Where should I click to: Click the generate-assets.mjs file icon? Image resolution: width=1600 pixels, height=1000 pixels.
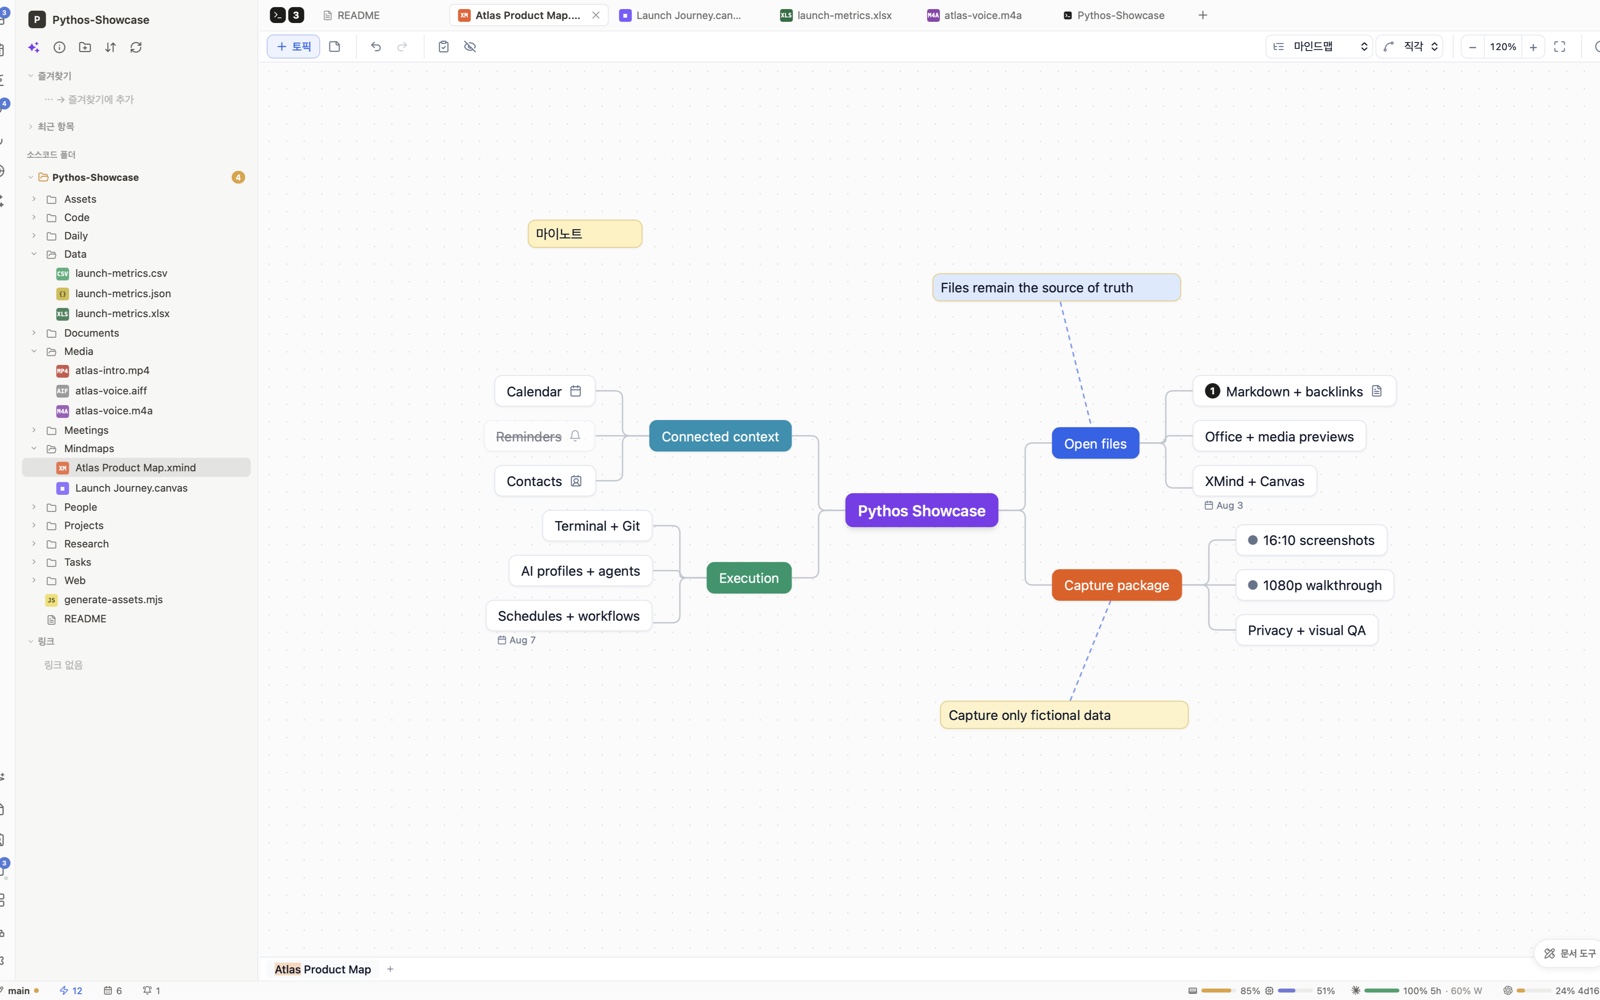[x=51, y=600]
